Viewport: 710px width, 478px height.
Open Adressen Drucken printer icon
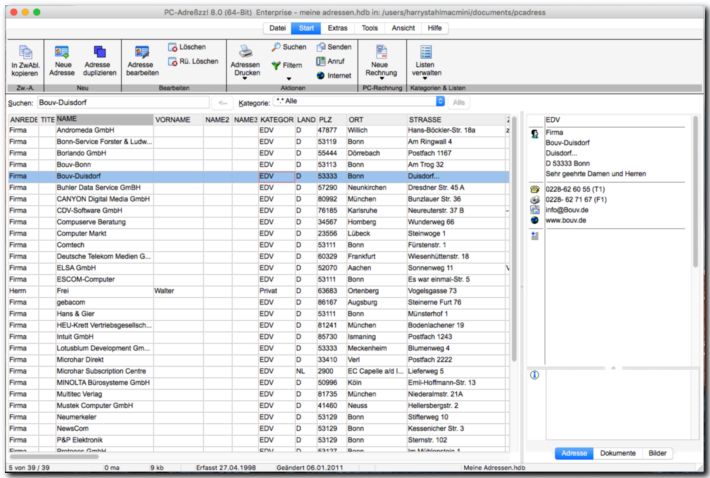coord(245,51)
